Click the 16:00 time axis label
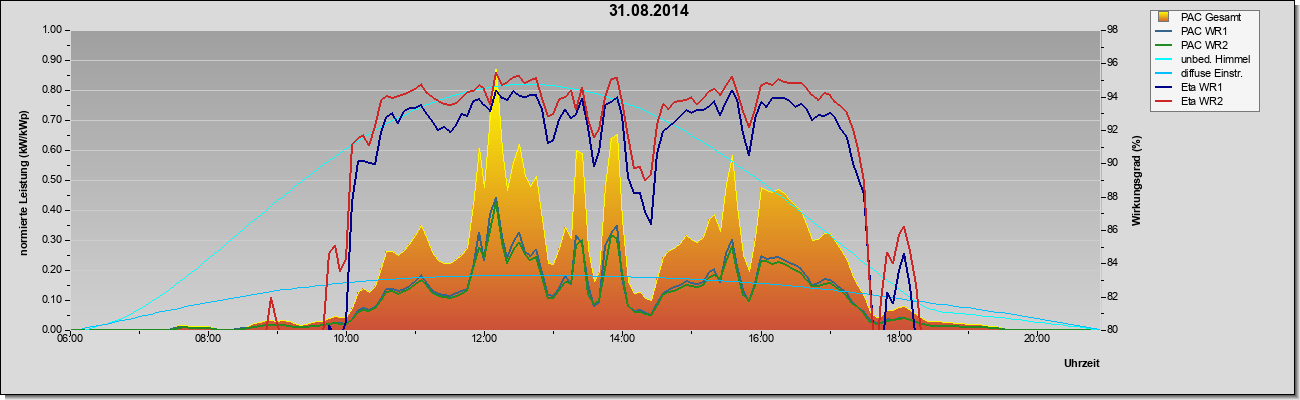 point(760,338)
